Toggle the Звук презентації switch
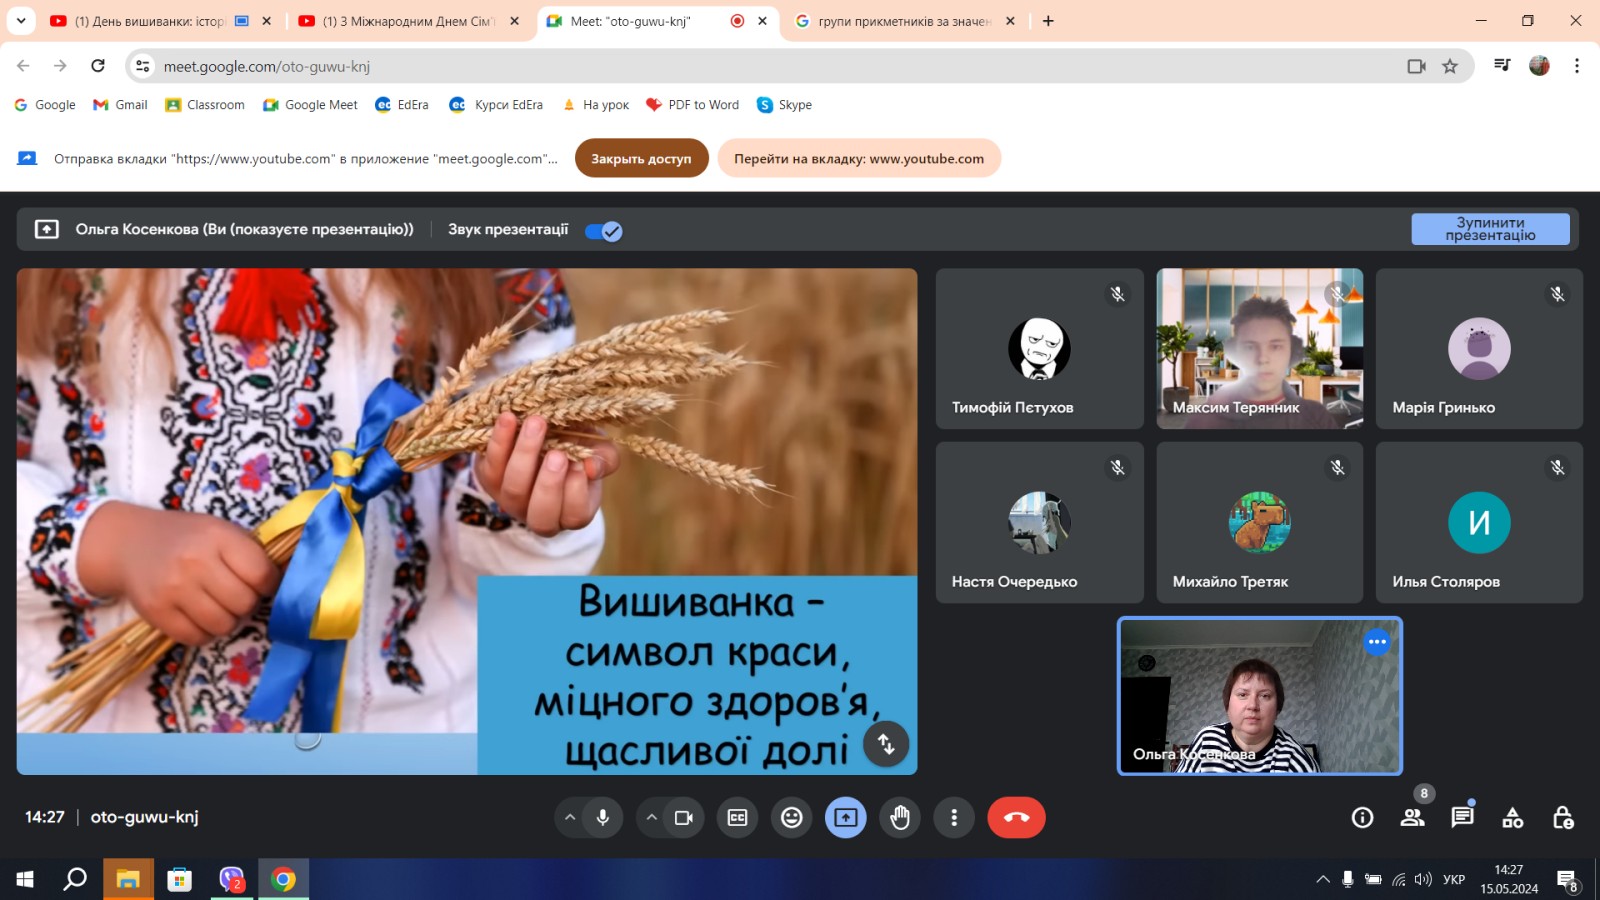Image resolution: width=1600 pixels, height=900 pixels. pyautogui.click(x=604, y=231)
